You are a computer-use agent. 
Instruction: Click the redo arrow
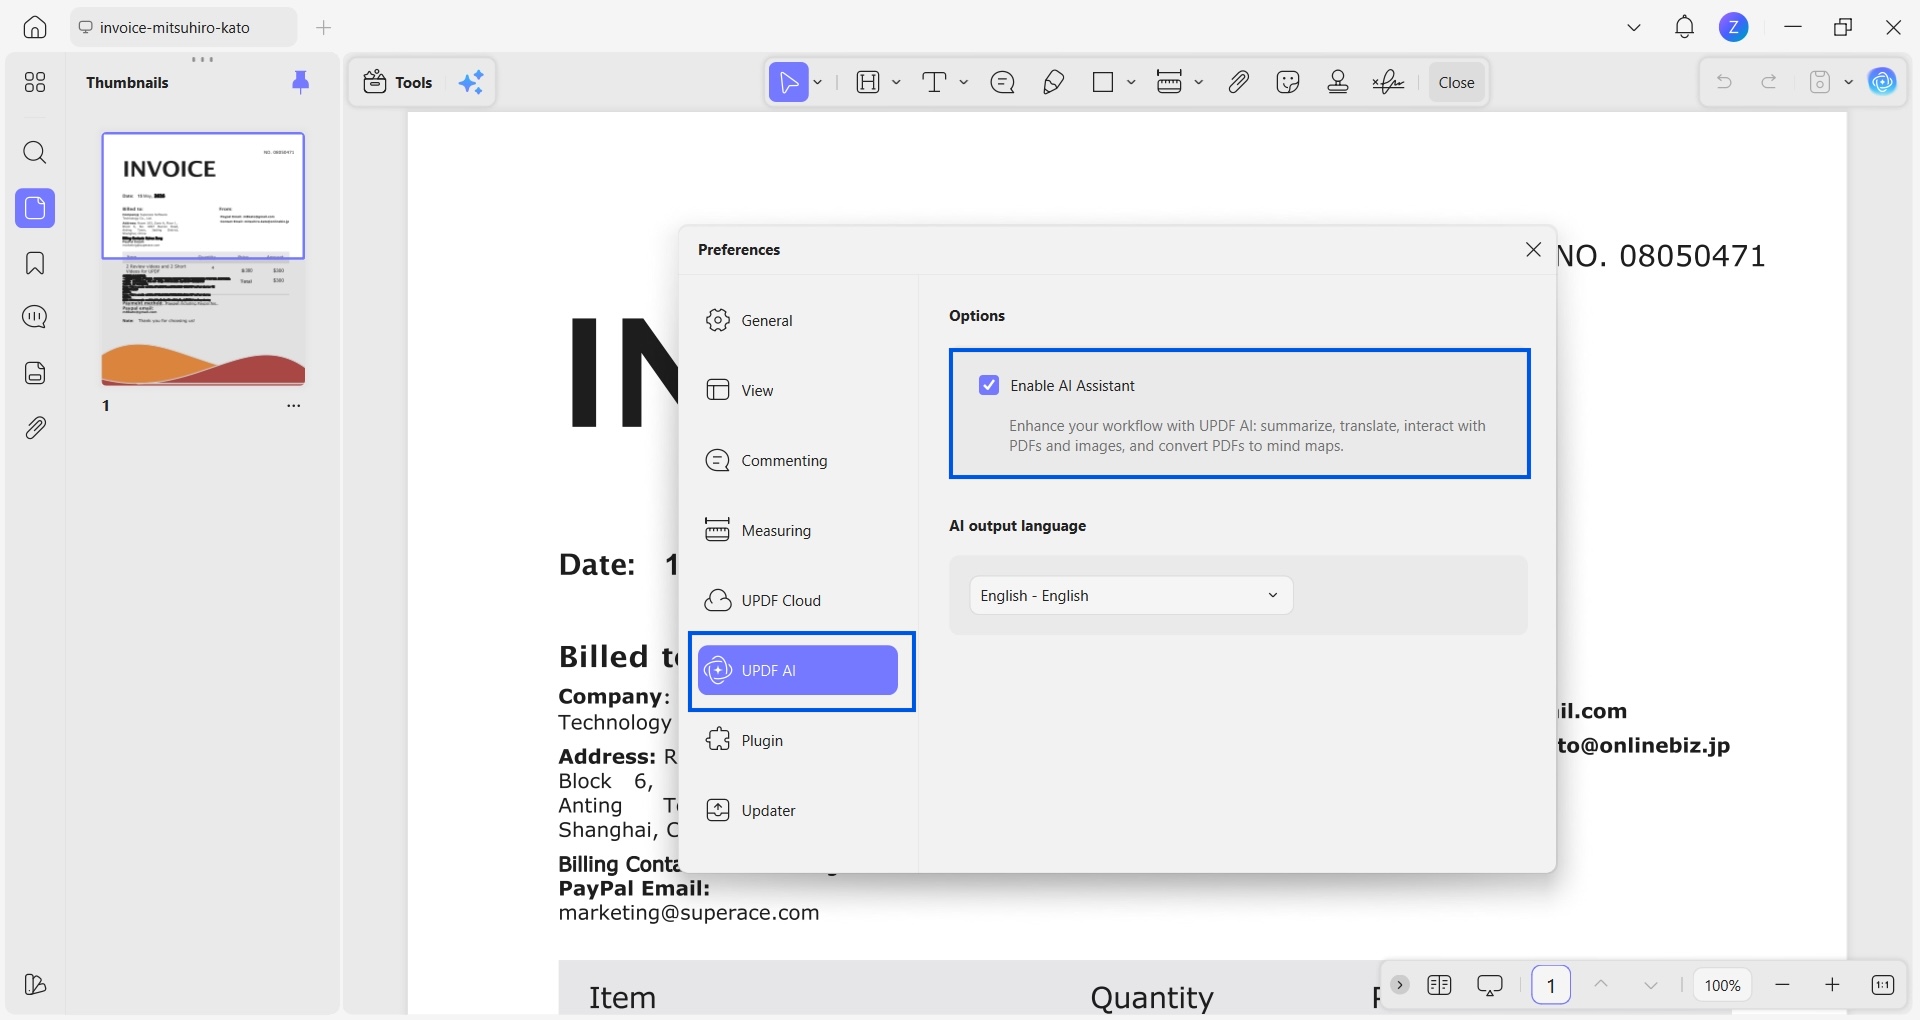coord(1769,82)
